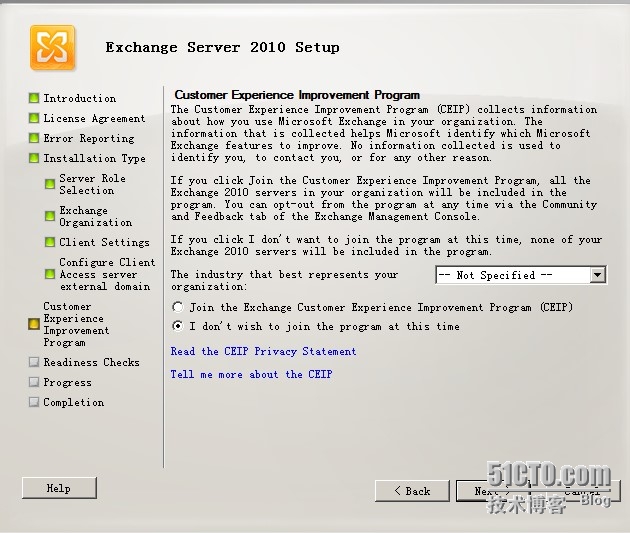630x533 pixels.
Task: Click the green License Agreement step indicator
Action: [x=34, y=118]
